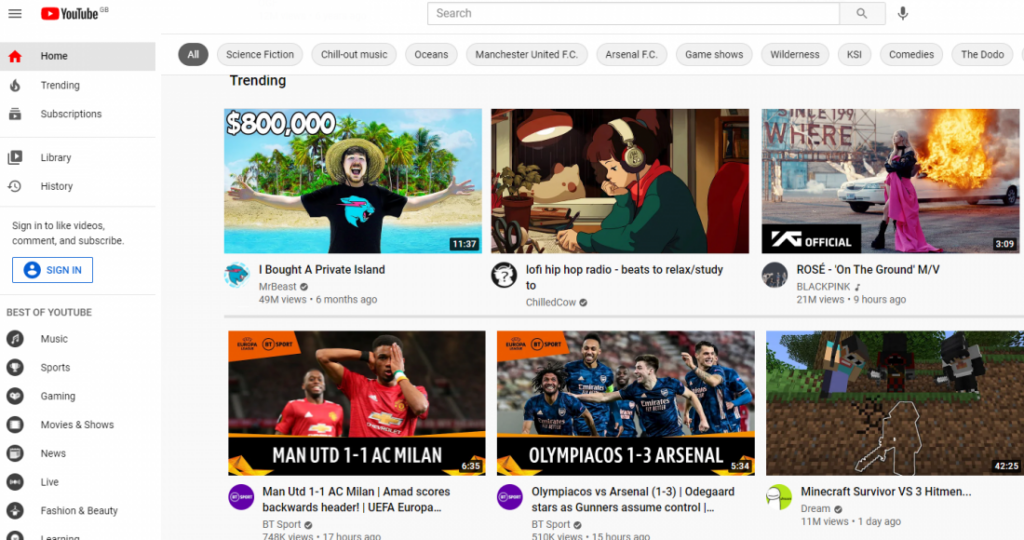
Task: Select the Oceans filter chip
Action: point(431,55)
